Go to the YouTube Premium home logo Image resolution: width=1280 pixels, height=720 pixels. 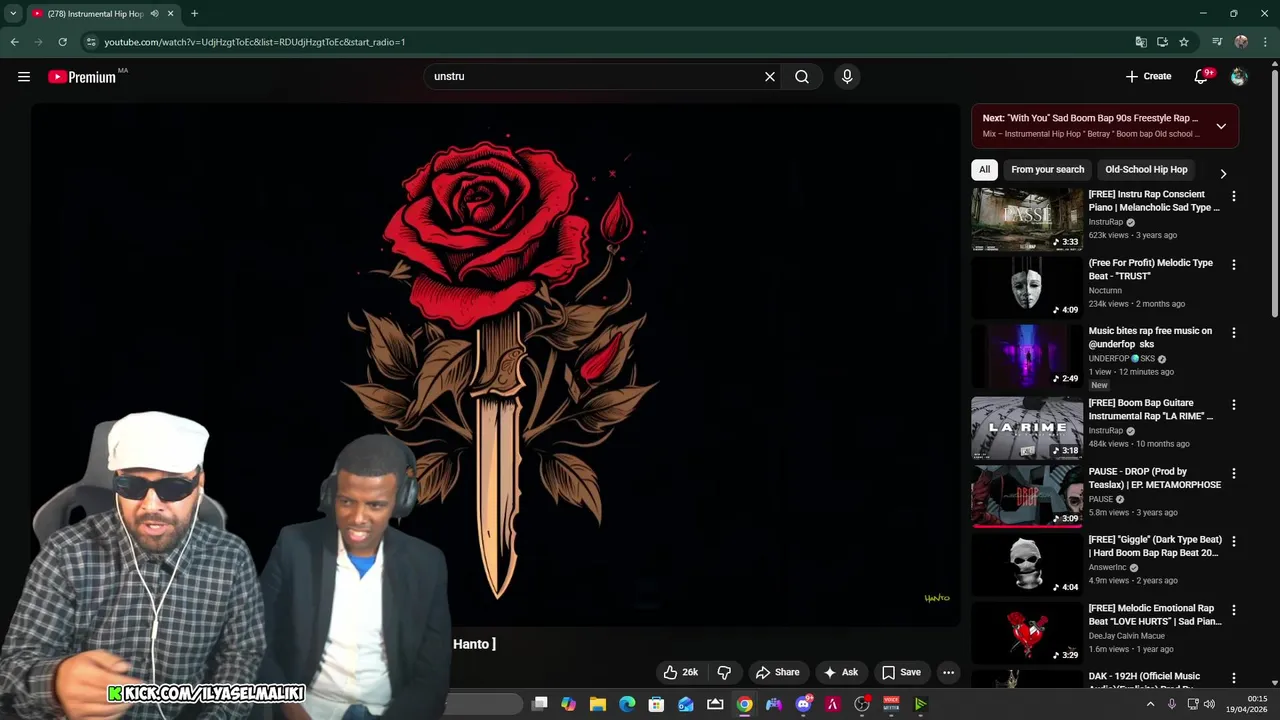[82, 77]
